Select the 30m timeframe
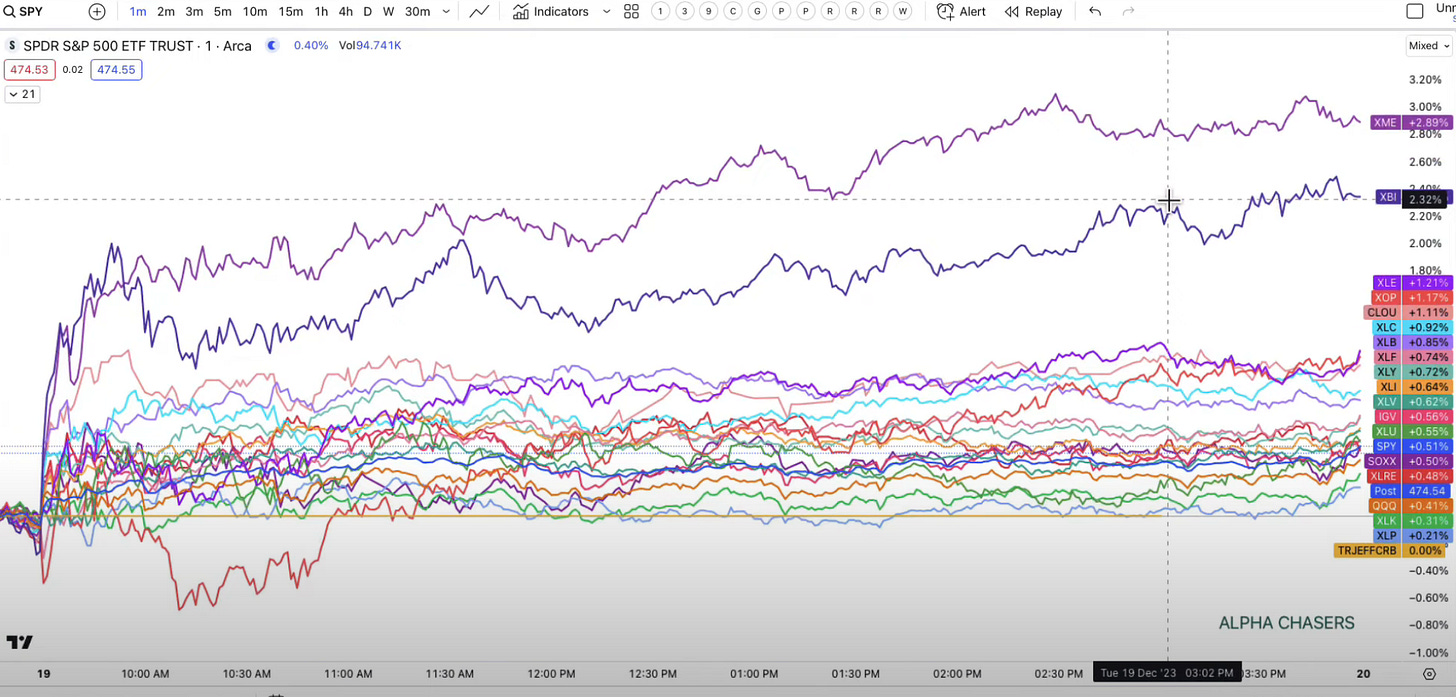Image resolution: width=1456 pixels, height=697 pixels. coord(417,12)
